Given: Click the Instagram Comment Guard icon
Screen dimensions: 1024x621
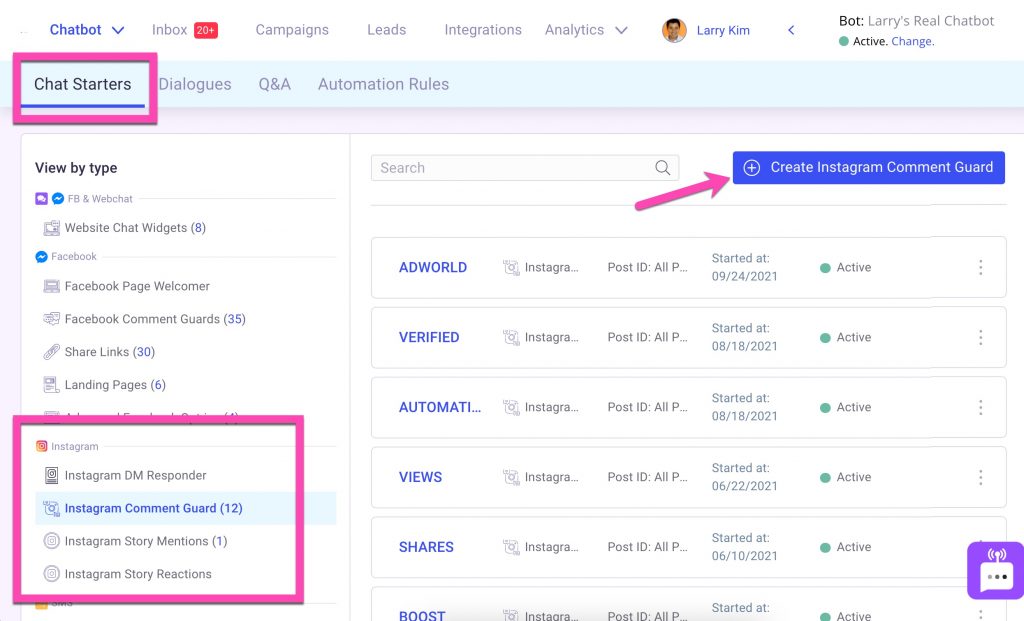Looking at the screenshot, I should (52, 508).
